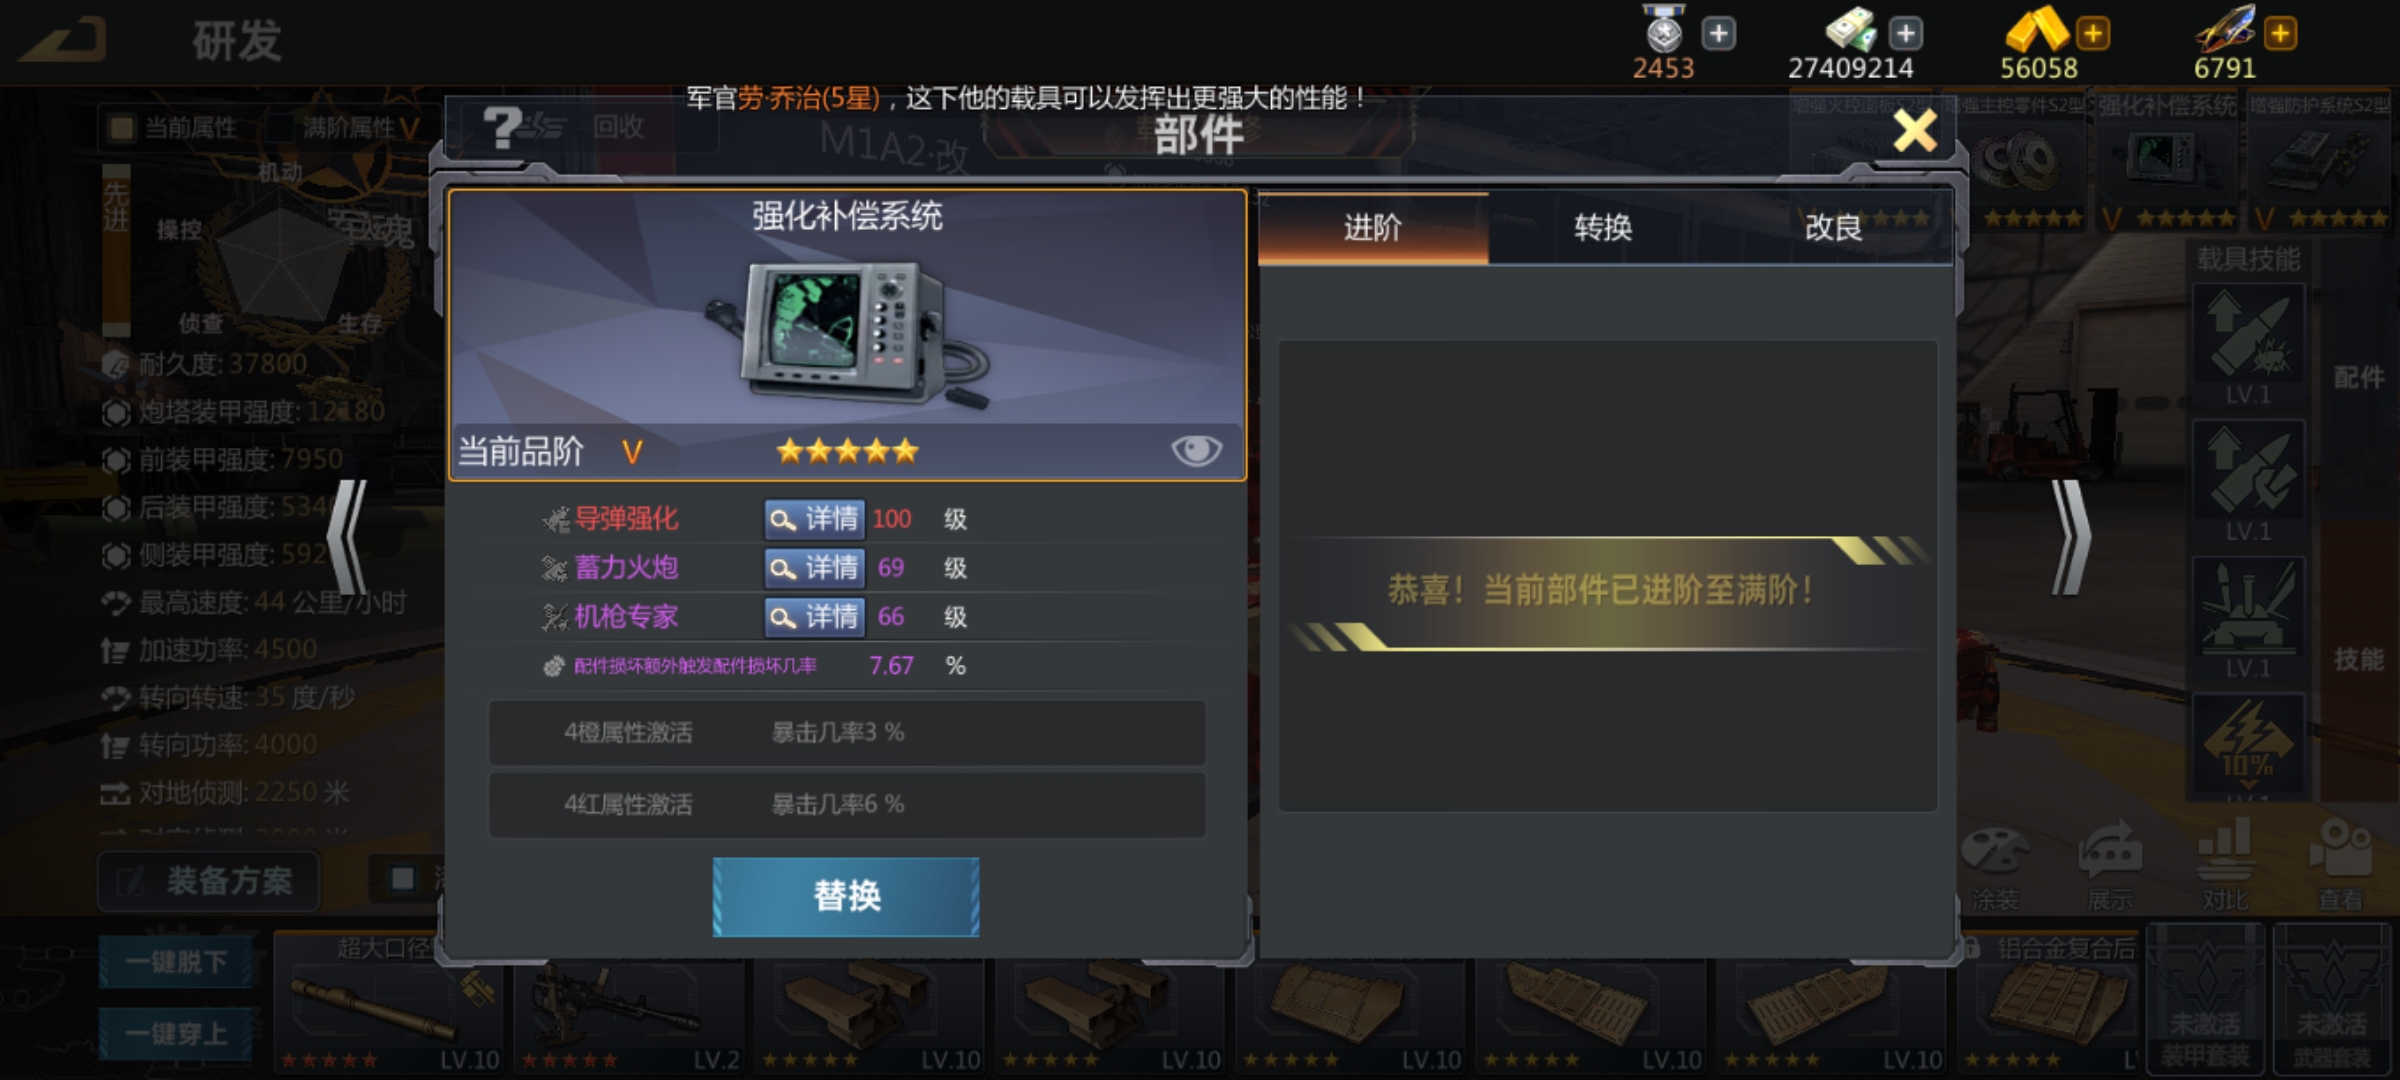This screenshot has height=1080, width=2400.
Task: Click plus icon next to 6791 rockets
Action: pos(2280,33)
